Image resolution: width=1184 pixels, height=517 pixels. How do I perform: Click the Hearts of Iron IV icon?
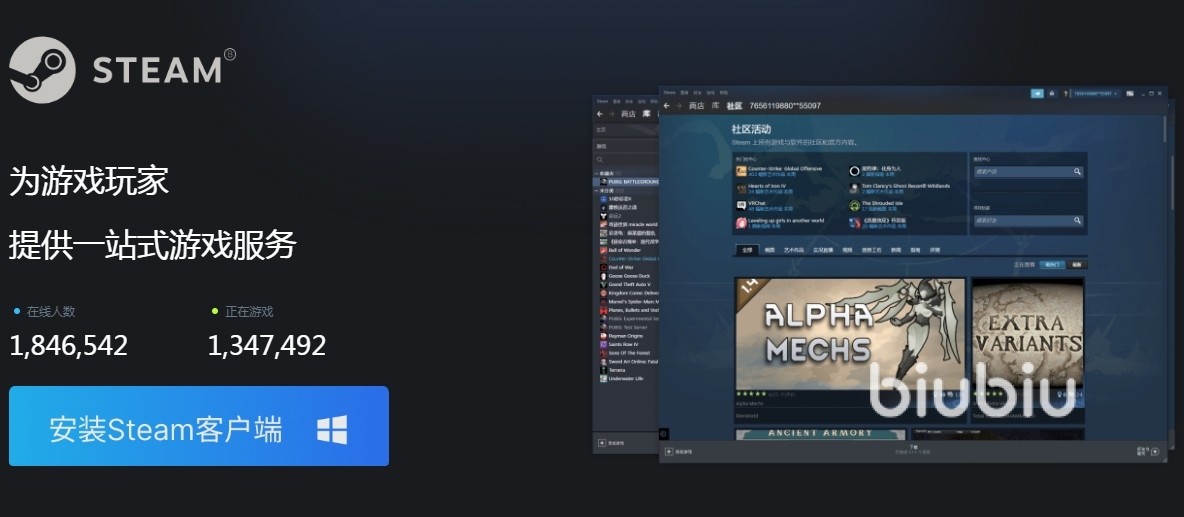(741, 188)
